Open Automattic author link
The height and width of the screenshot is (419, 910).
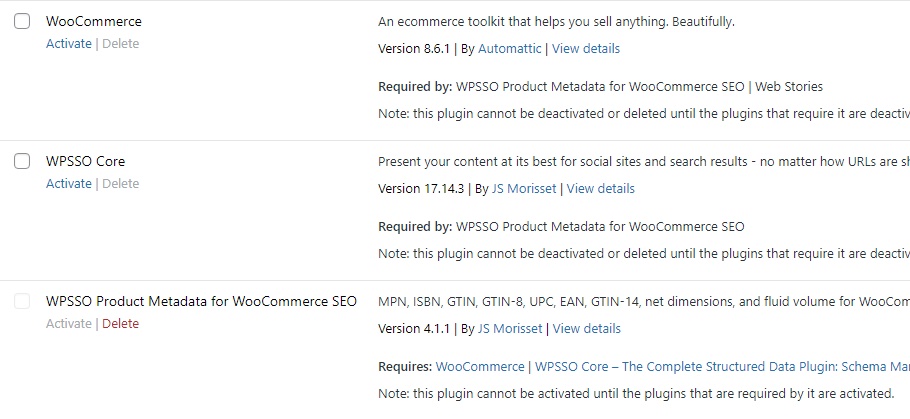pos(509,48)
